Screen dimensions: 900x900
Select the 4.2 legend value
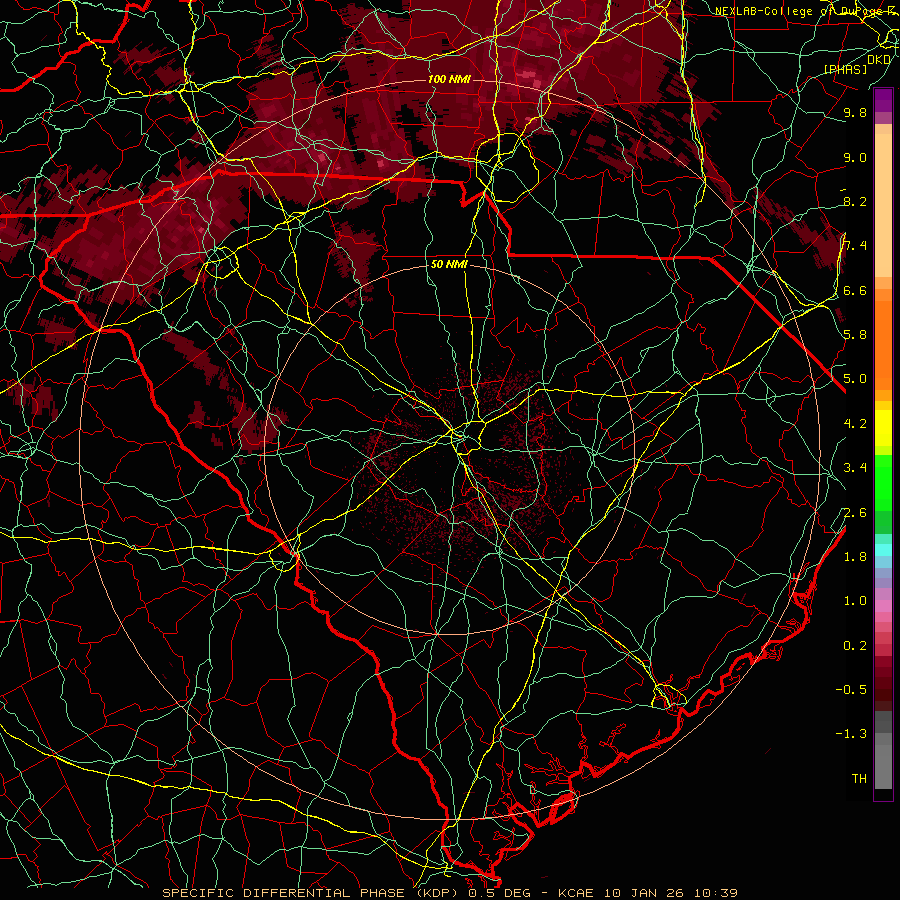[855, 424]
